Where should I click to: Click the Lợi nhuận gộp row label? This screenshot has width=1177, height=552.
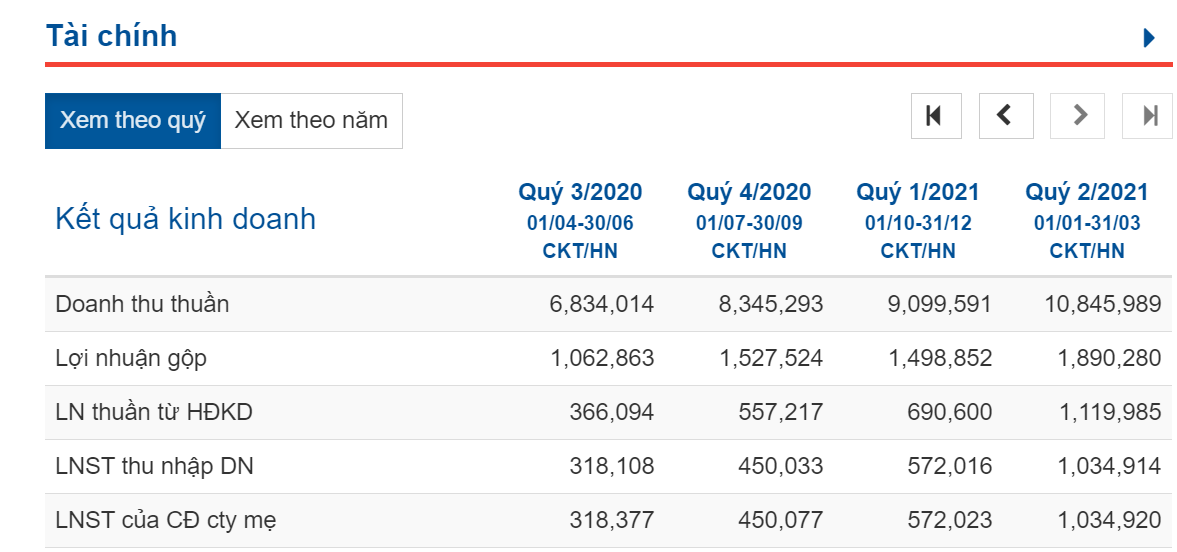coord(131,358)
